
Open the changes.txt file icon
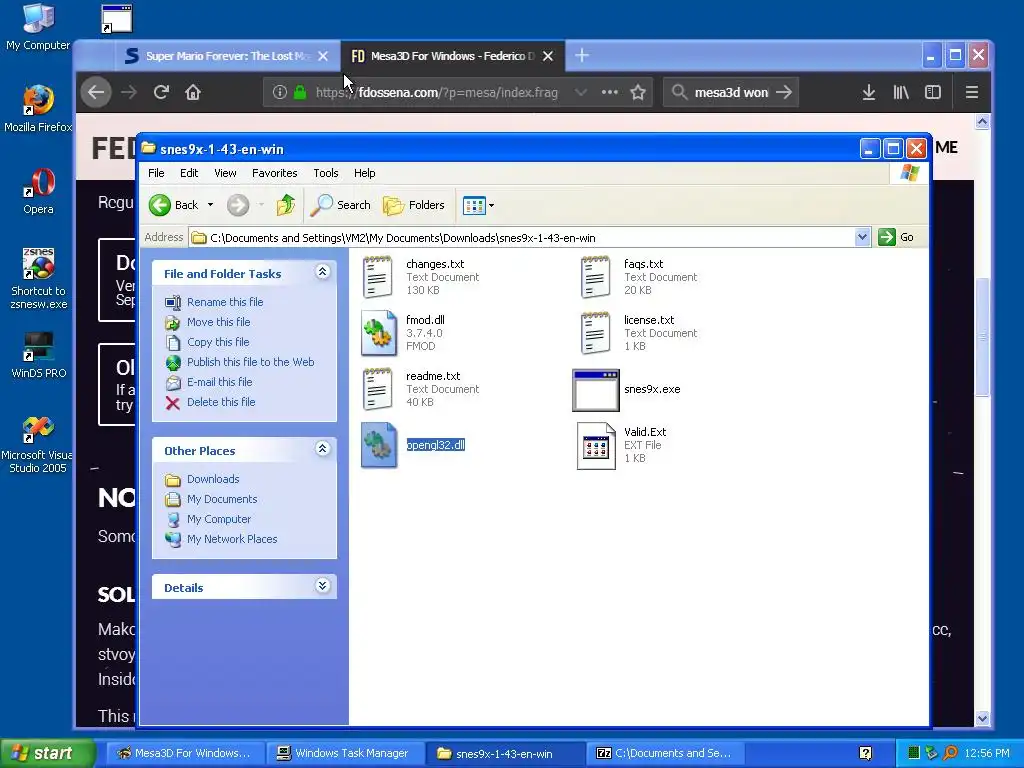pyautogui.click(x=377, y=277)
